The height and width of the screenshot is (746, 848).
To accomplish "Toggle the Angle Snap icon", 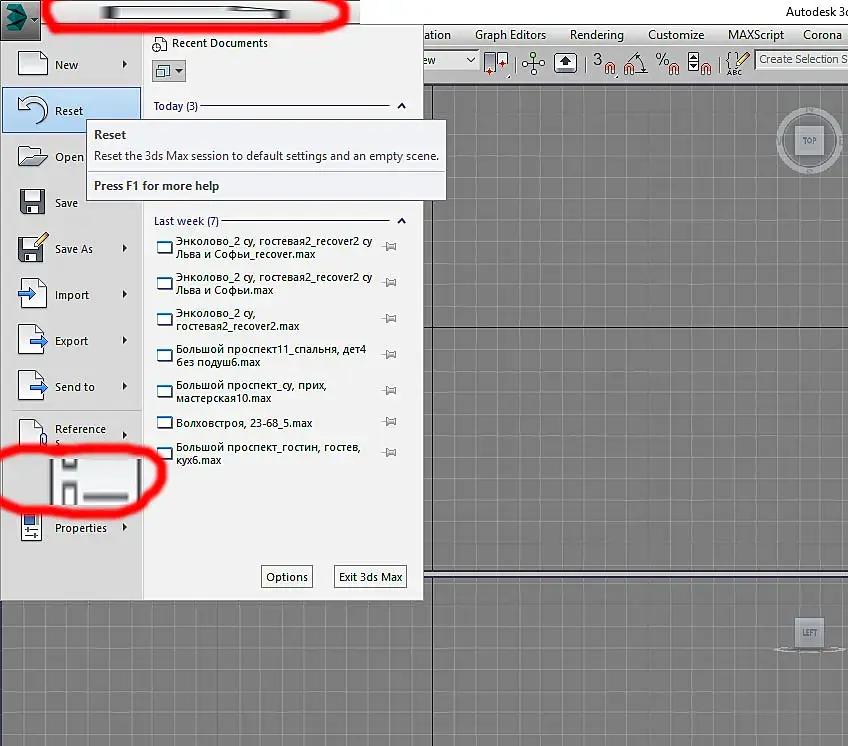I will point(635,63).
